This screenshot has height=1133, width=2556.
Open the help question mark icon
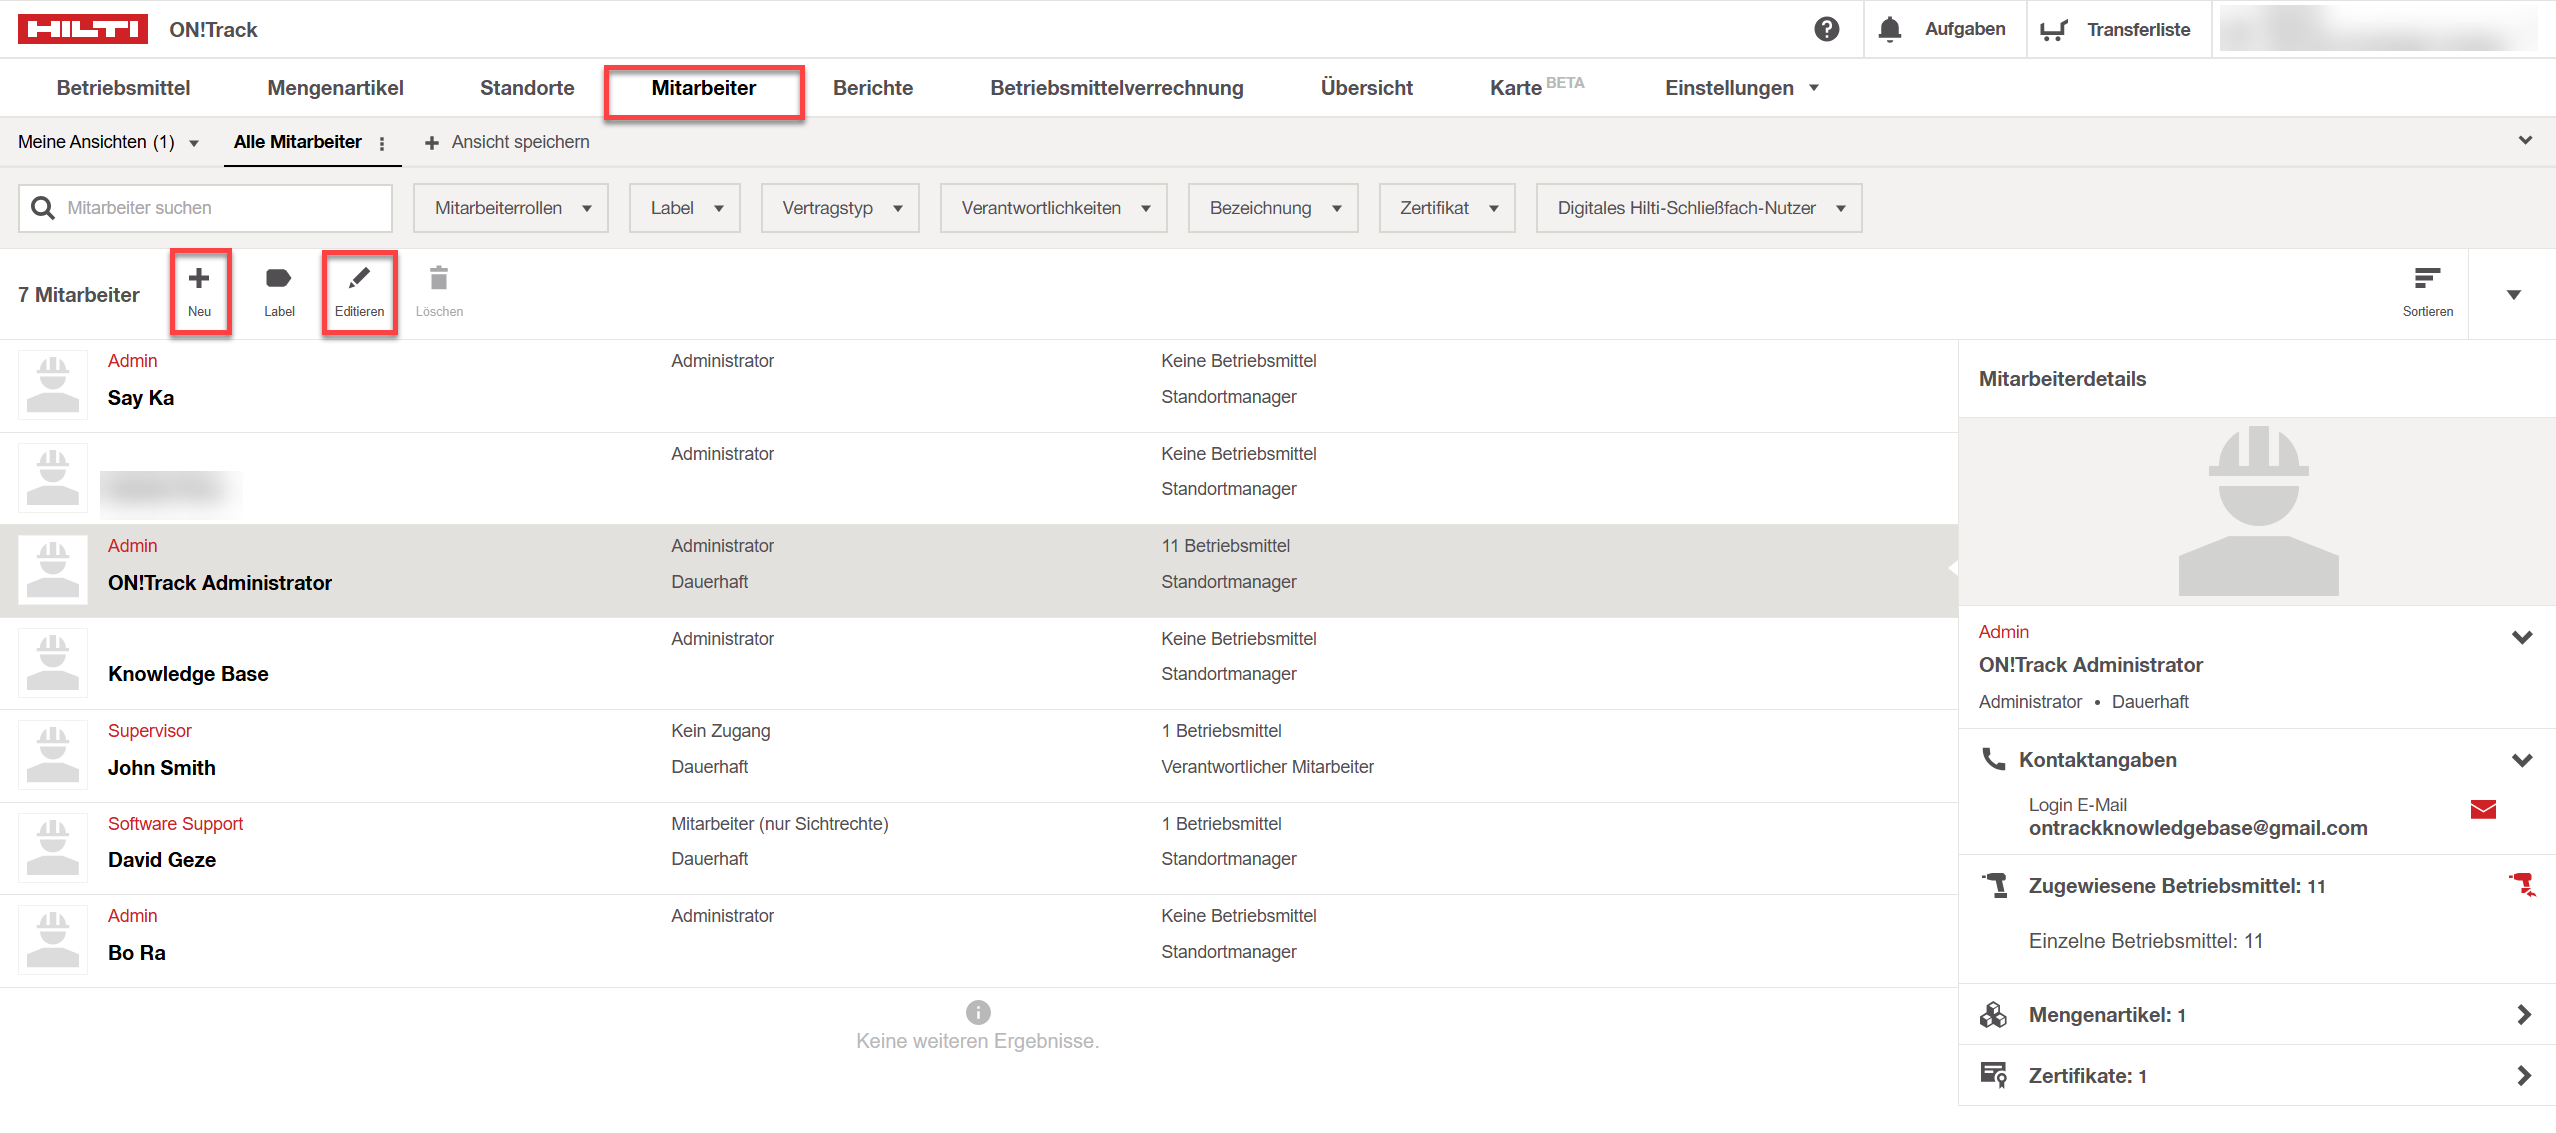coord(1826,29)
